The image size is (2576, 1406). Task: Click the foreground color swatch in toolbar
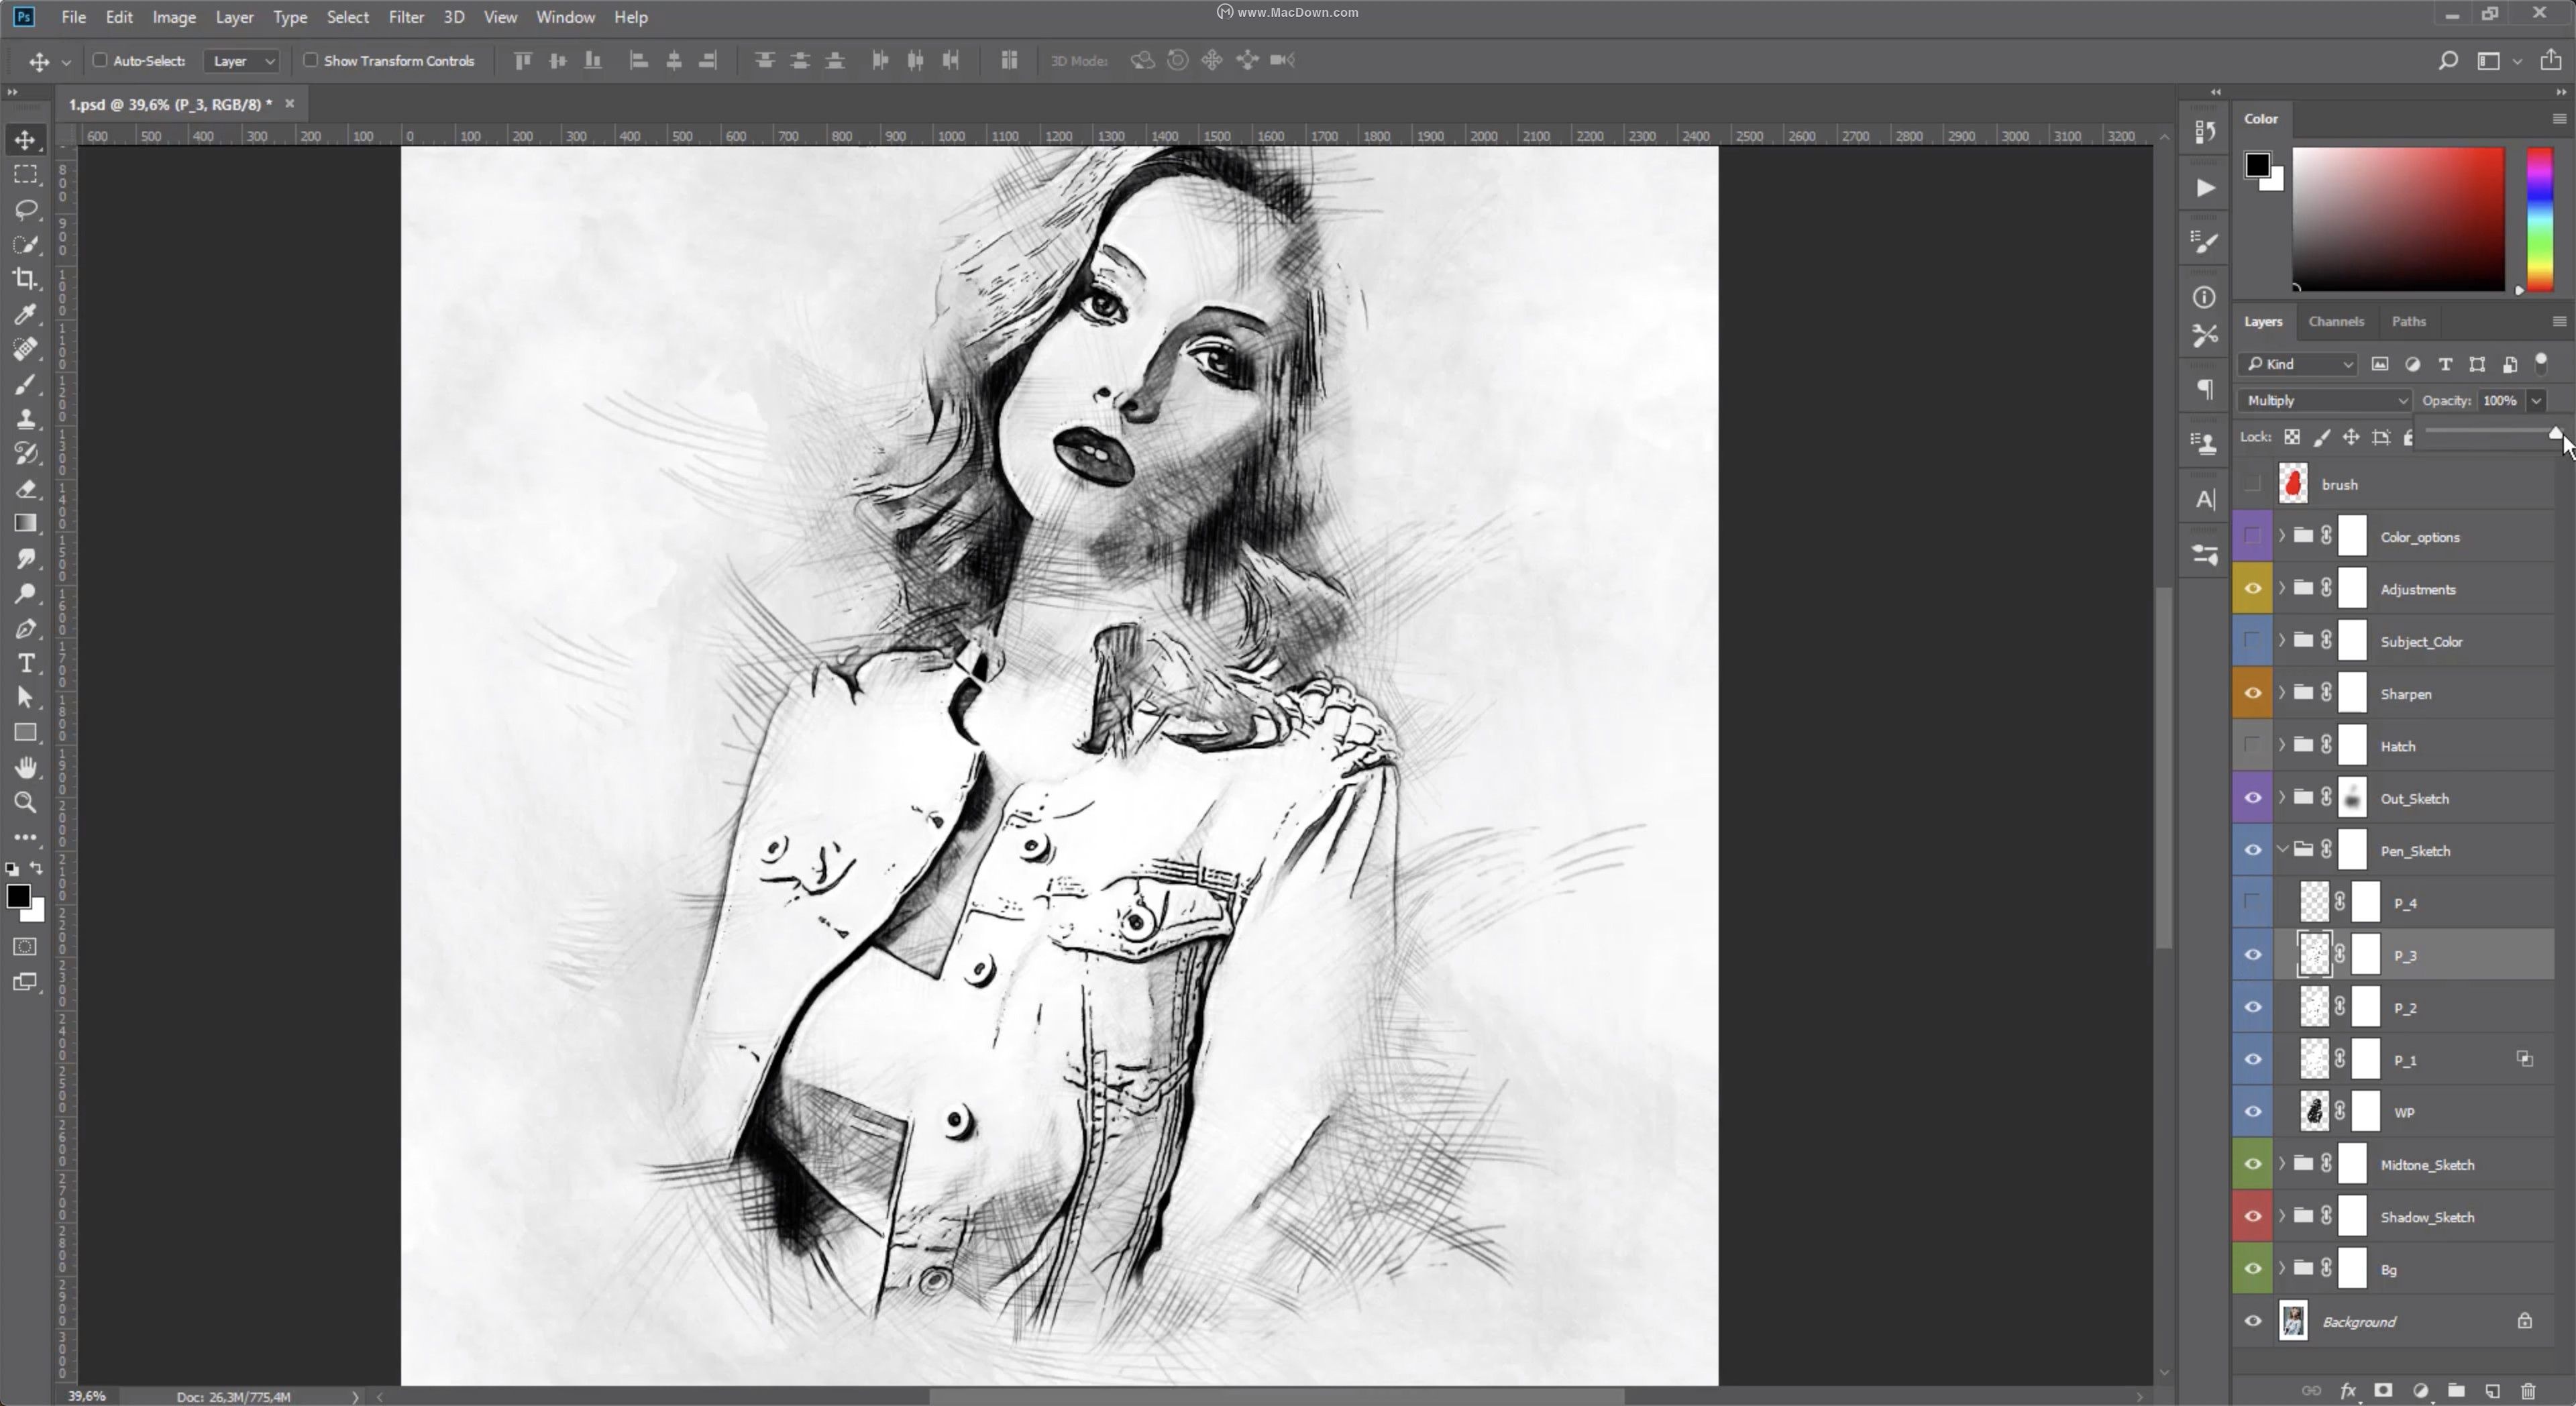click(x=18, y=896)
